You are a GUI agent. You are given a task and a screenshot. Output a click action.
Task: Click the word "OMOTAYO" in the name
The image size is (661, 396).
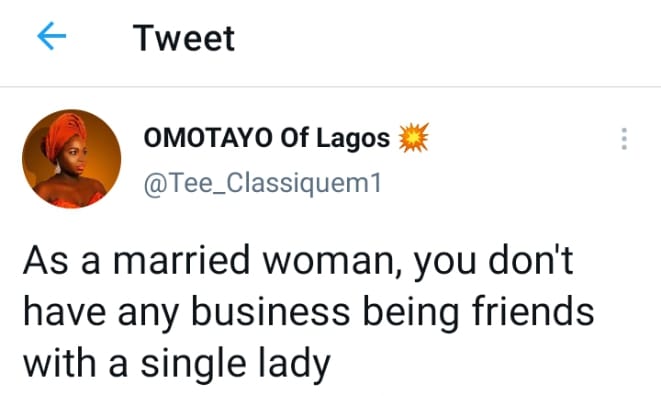click(x=208, y=138)
